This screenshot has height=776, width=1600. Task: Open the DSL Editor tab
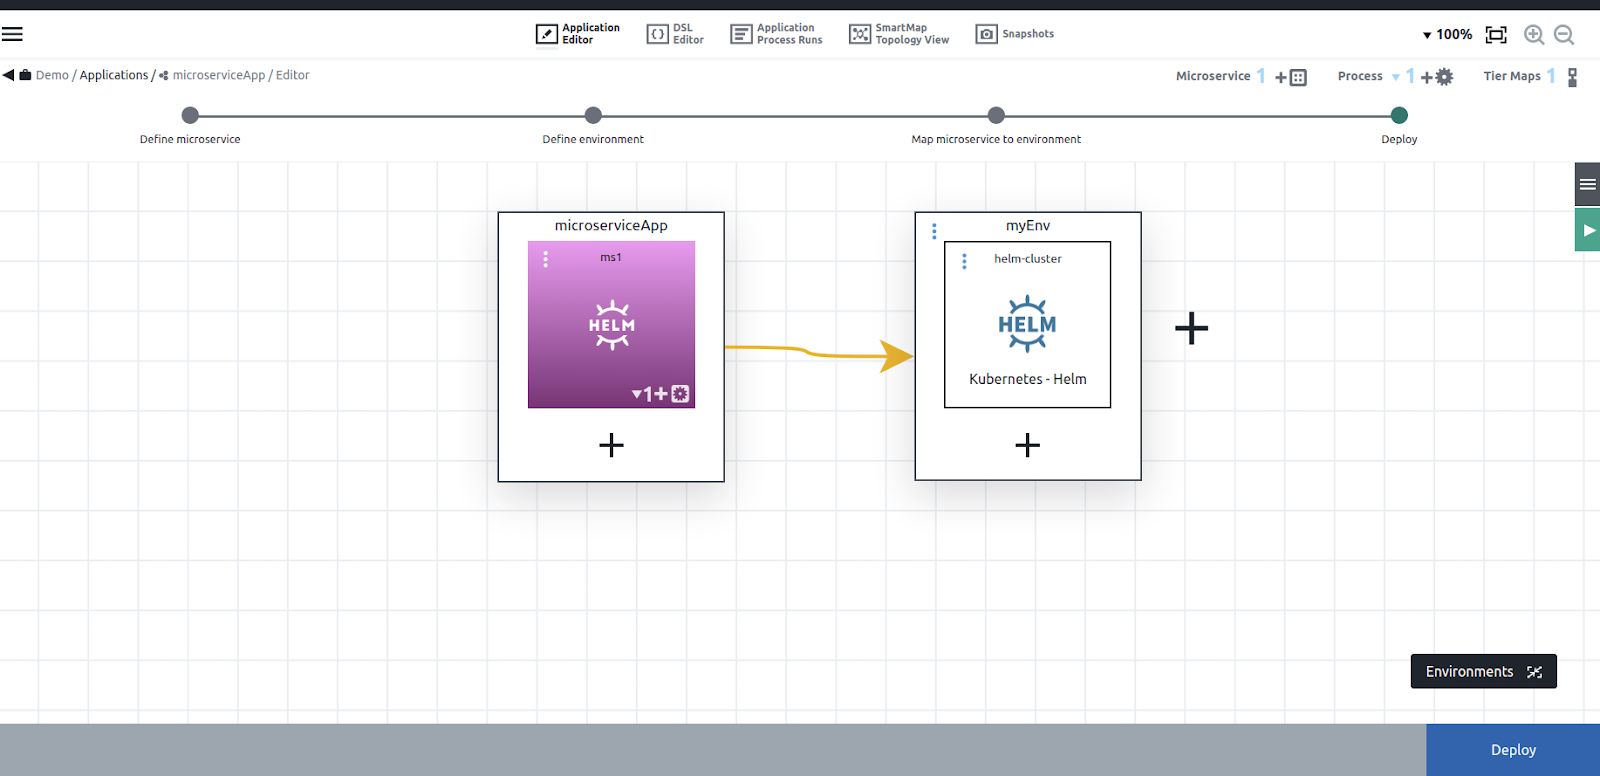(675, 34)
